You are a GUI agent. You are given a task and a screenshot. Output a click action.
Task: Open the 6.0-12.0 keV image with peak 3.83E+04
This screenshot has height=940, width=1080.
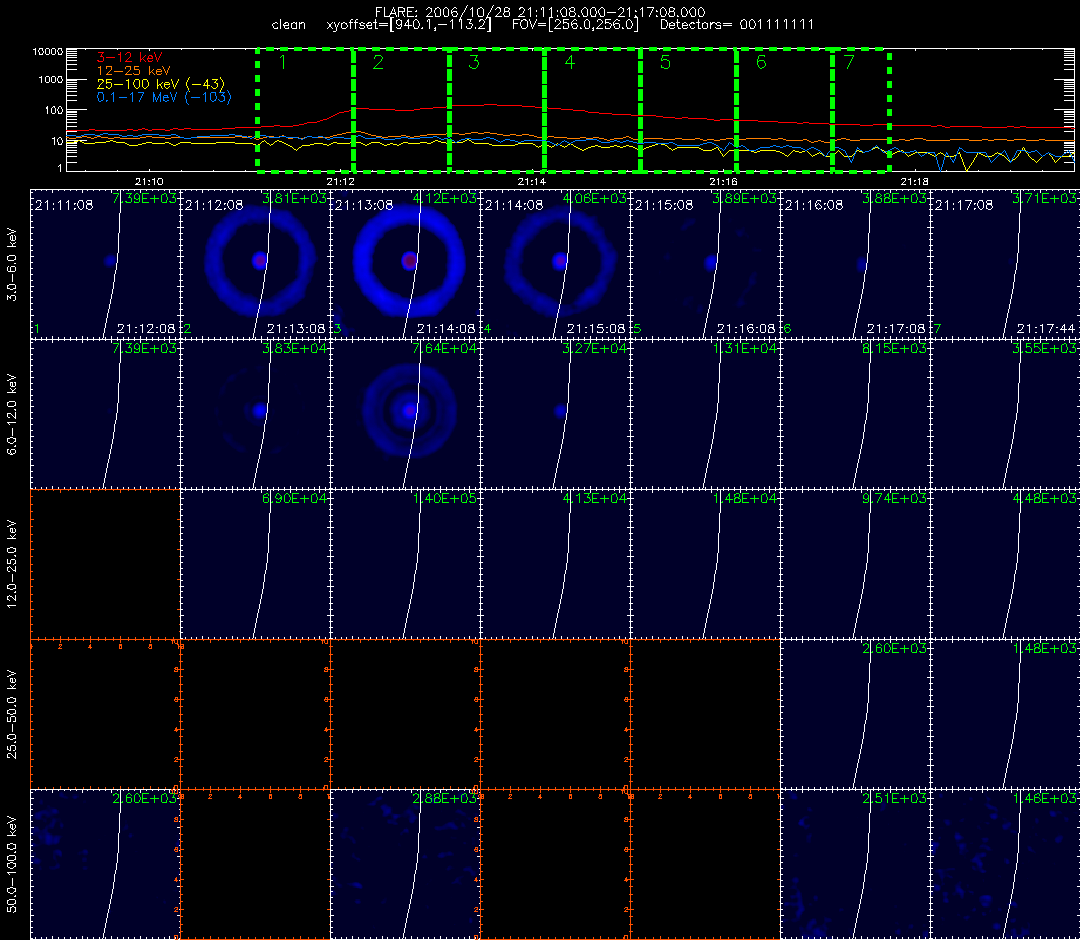click(x=256, y=414)
